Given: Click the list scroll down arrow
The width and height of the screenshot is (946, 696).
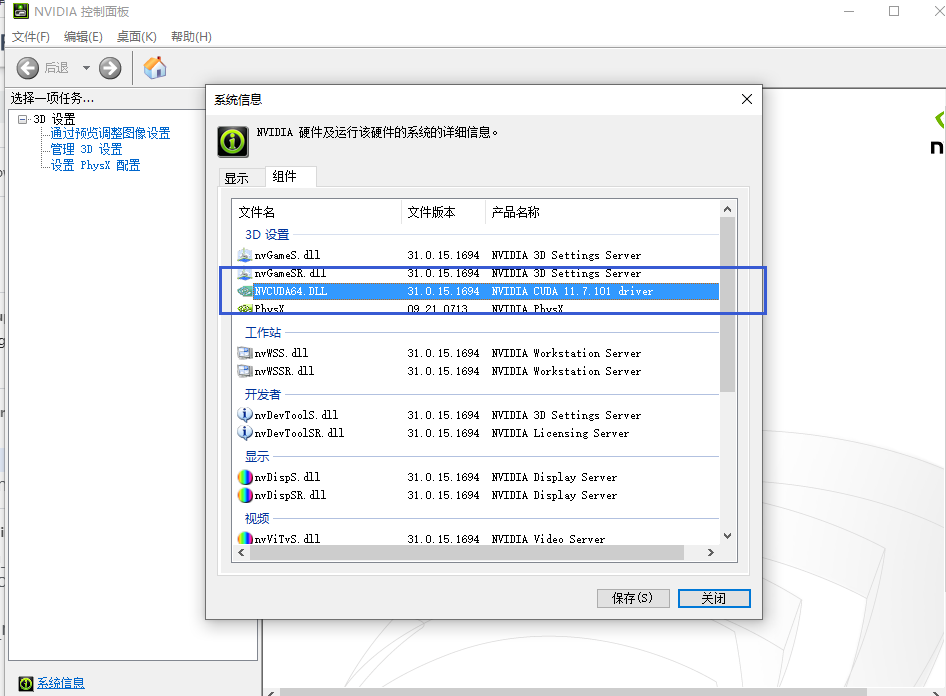Looking at the screenshot, I should (x=728, y=536).
